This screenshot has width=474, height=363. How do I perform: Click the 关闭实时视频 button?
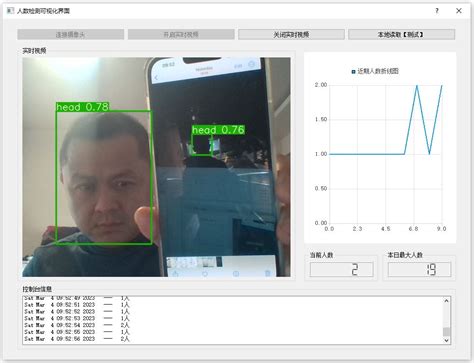tap(291, 34)
